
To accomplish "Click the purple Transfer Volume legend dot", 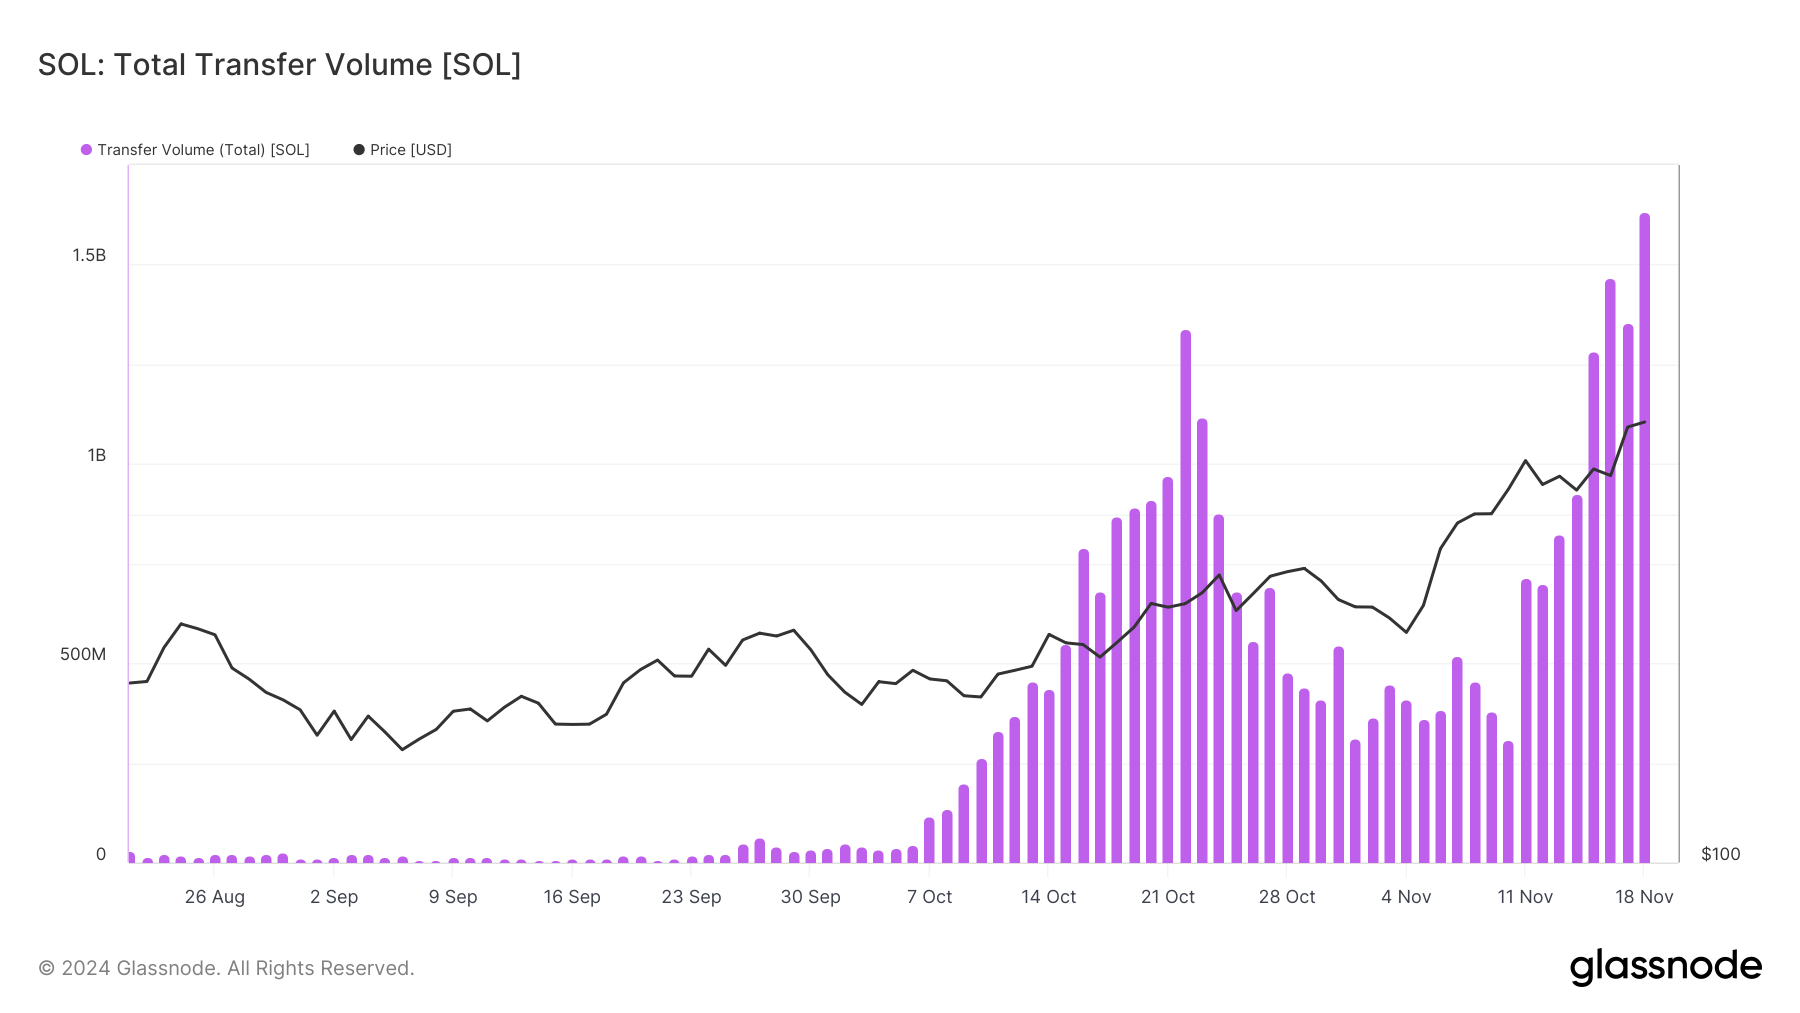I will (x=86, y=150).
